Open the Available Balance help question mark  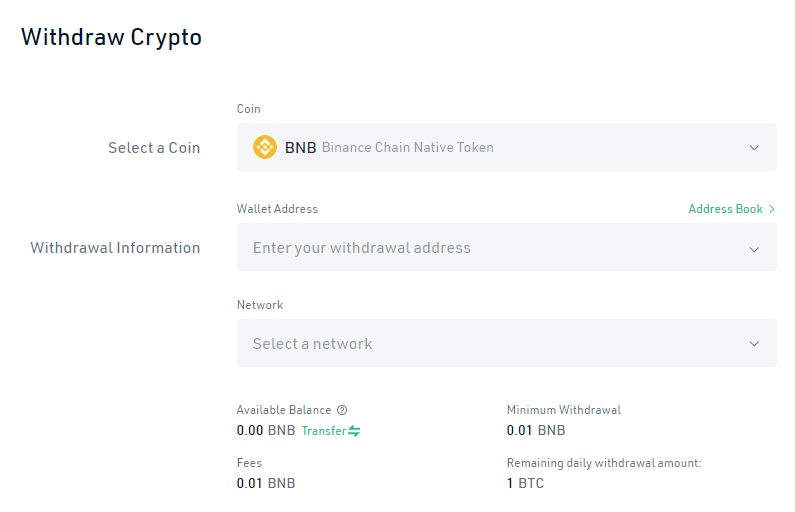[x=342, y=410]
